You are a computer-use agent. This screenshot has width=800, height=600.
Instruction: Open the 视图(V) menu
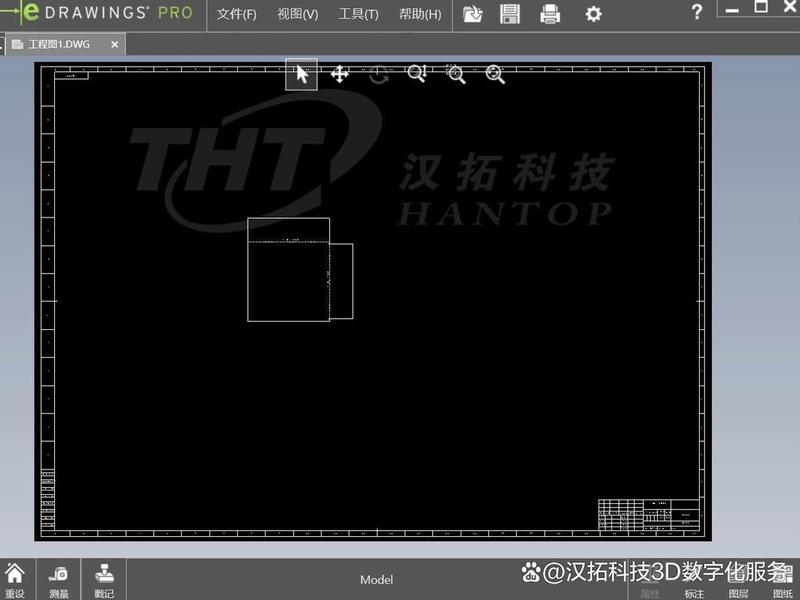[297, 14]
